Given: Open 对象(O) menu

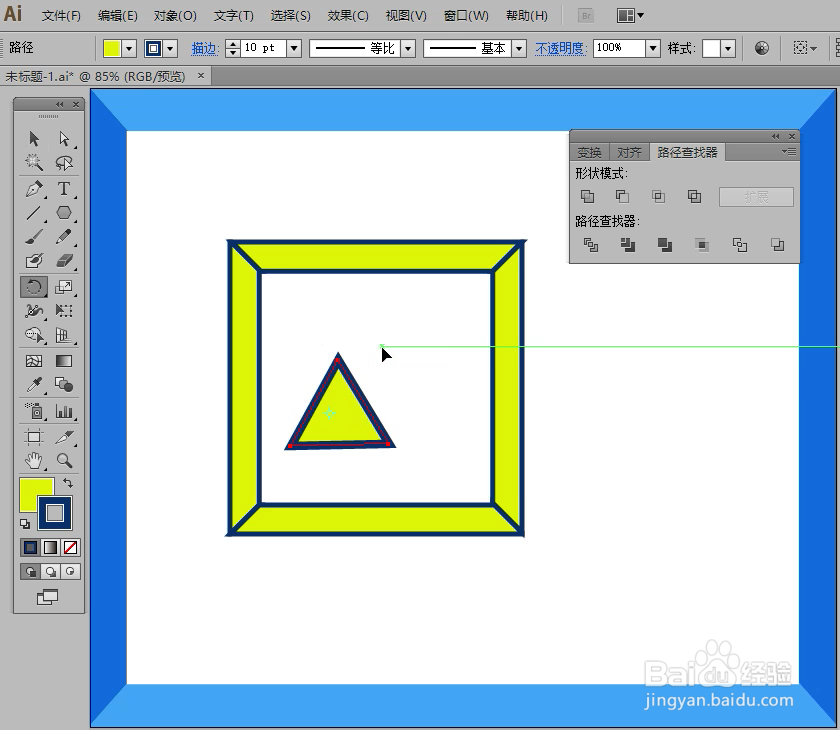Looking at the screenshot, I should coord(175,16).
